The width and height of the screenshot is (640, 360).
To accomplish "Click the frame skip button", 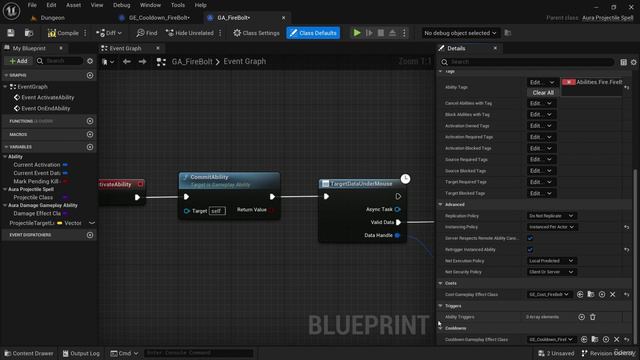I will [369, 33].
